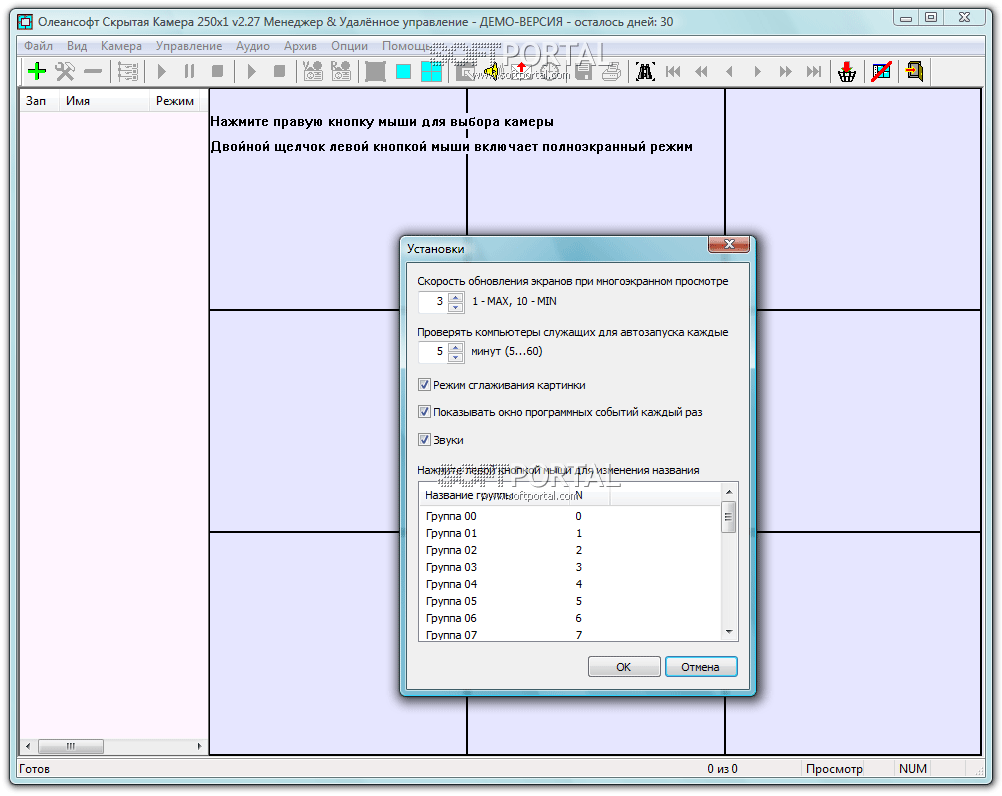Close the Установки dialog with X
This screenshot has height=796, width=1002.
coord(728,244)
